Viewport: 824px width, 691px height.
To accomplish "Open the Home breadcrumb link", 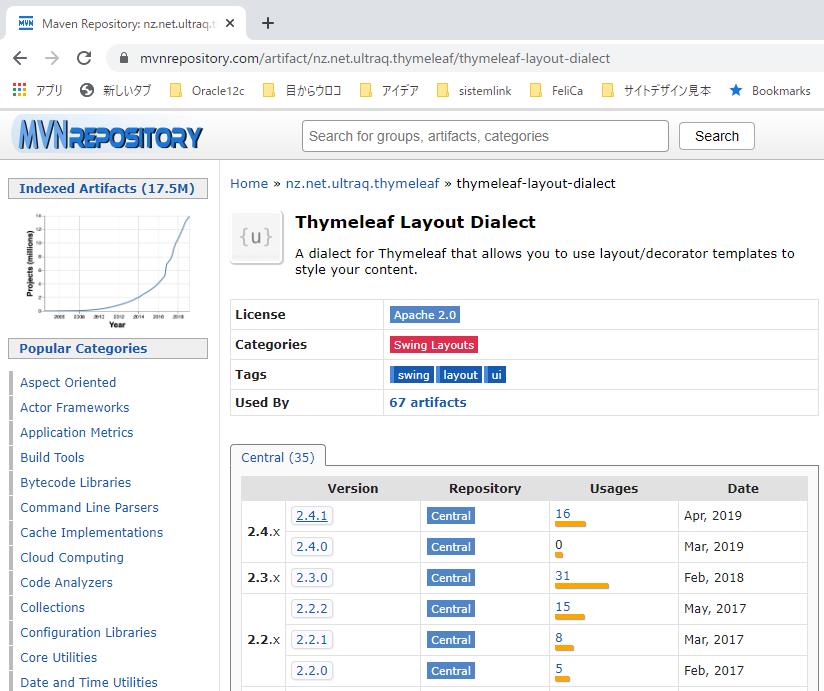I will (249, 183).
